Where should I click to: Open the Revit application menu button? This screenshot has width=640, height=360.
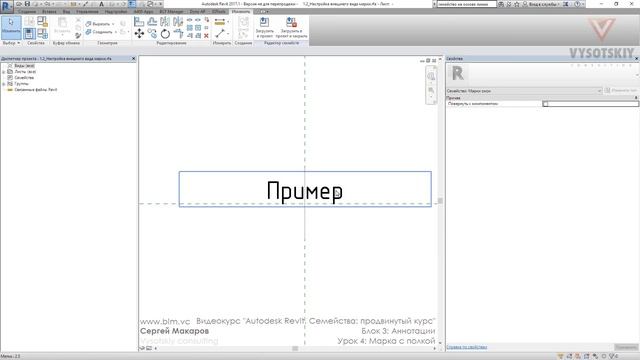[6, 6]
